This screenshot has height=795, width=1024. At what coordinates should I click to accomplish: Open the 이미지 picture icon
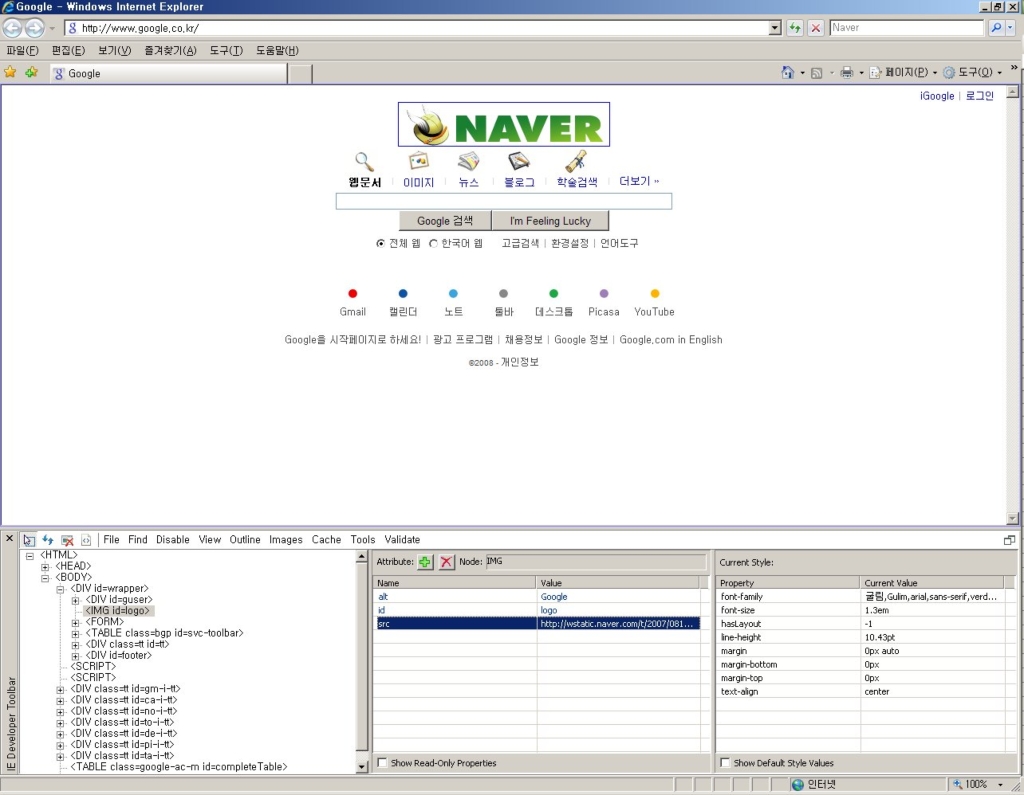point(418,161)
